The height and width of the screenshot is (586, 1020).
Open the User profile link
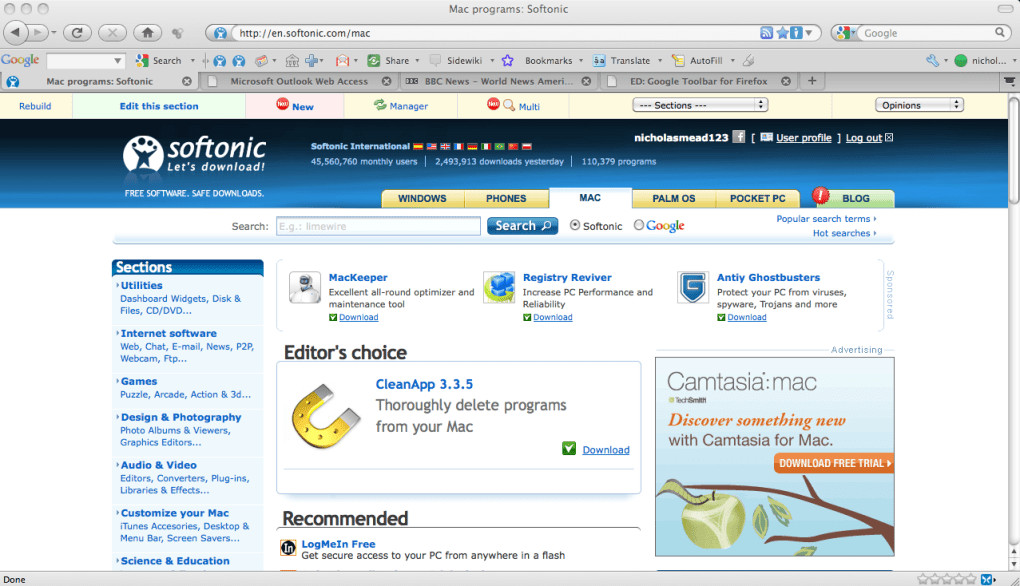(x=803, y=137)
